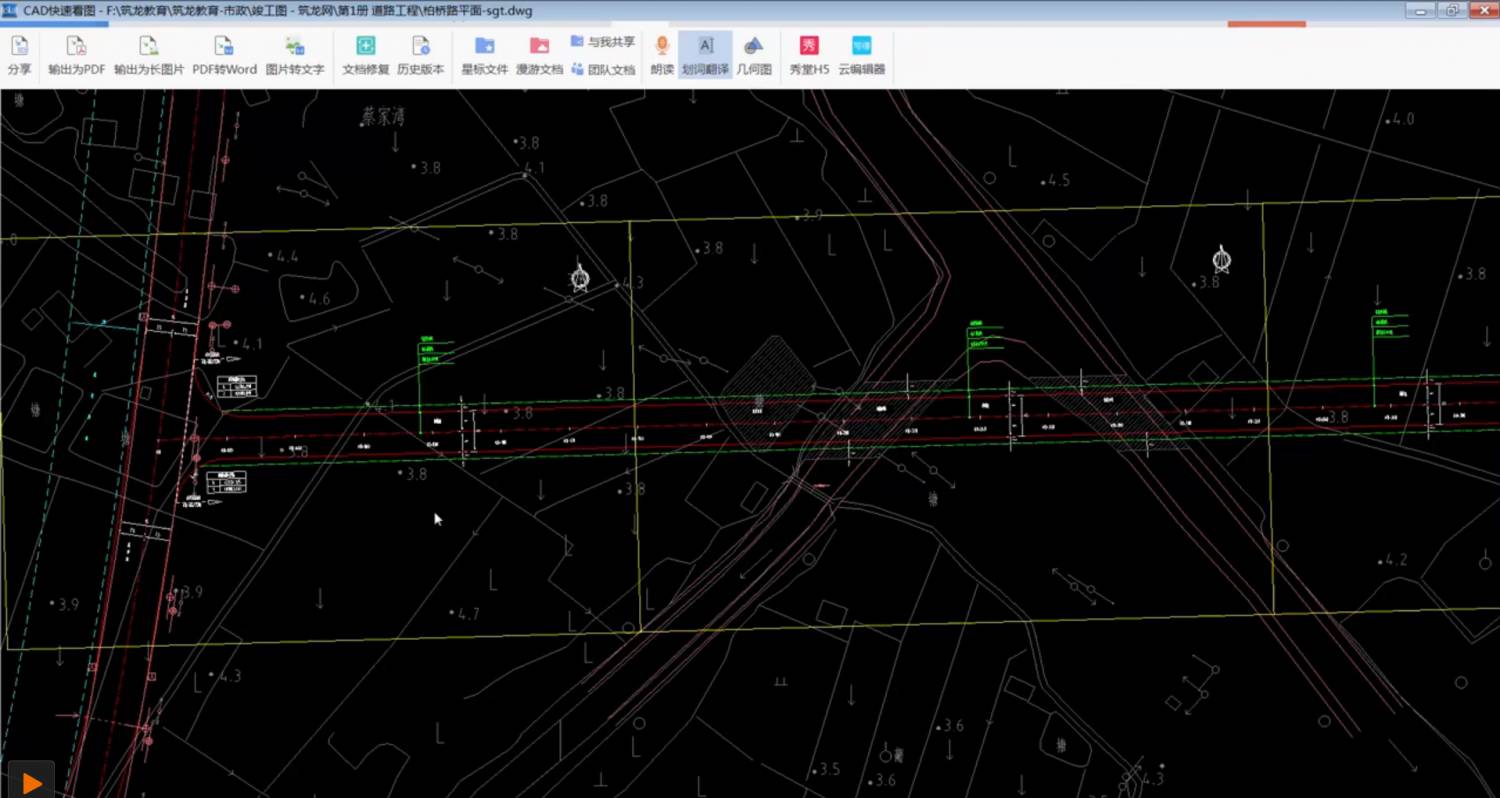Open 历史版本 version history
This screenshot has height=798, width=1500.
pyautogui.click(x=421, y=56)
